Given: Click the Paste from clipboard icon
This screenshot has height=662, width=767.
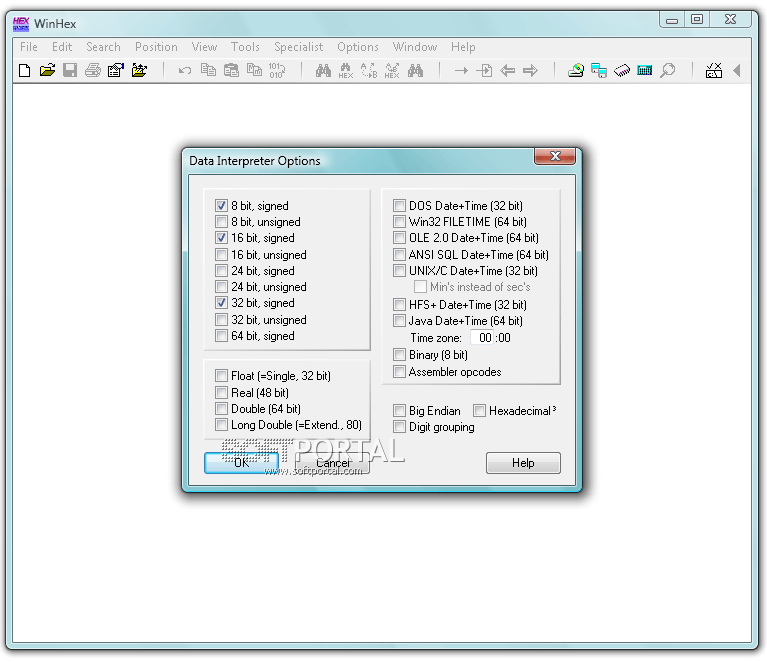Looking at the screenshot, I should [x=231, y=70].
